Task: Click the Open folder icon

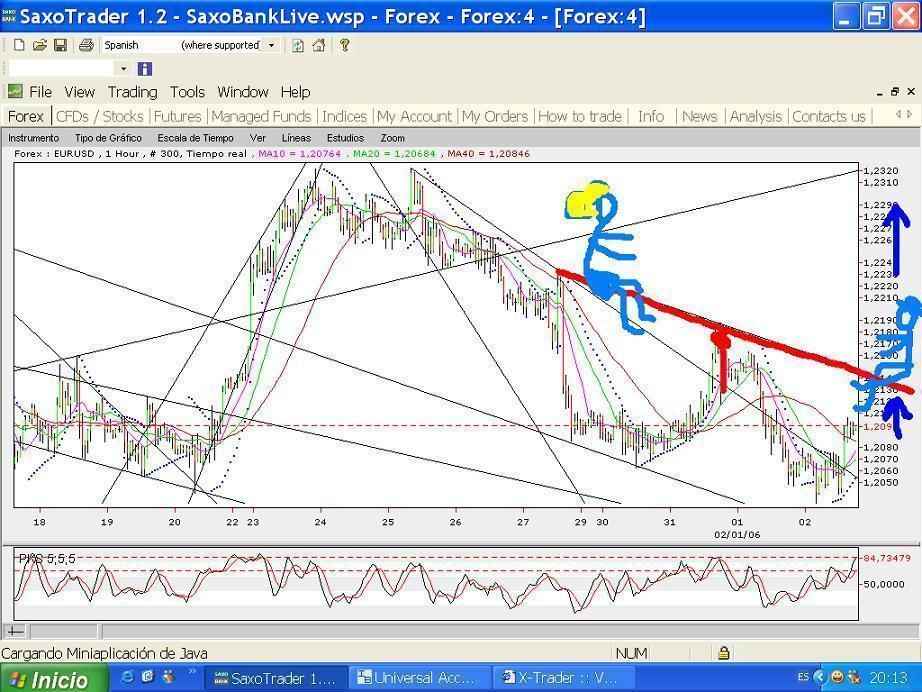Action: [39, 45]
